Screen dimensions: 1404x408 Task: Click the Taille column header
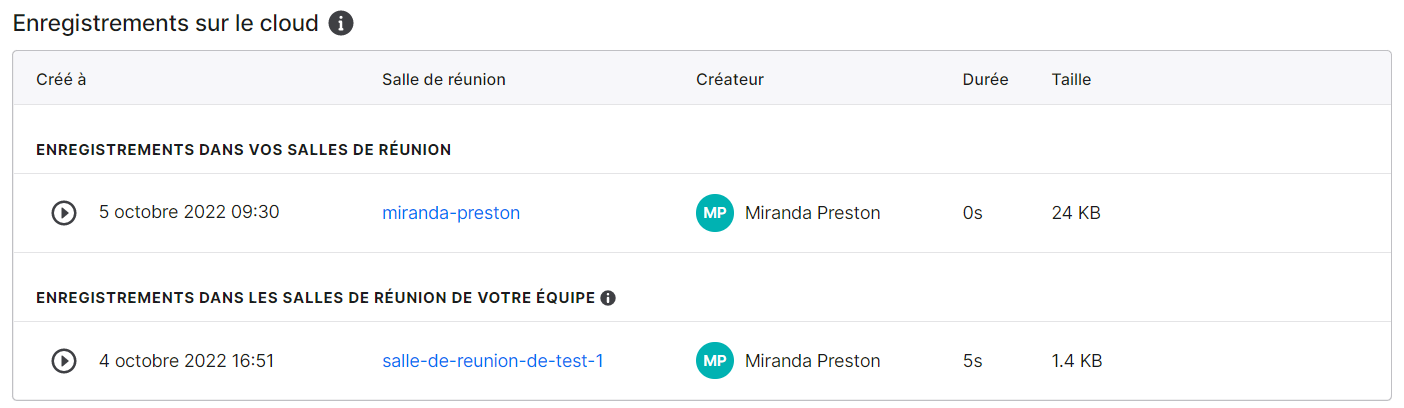[1071, 79]
